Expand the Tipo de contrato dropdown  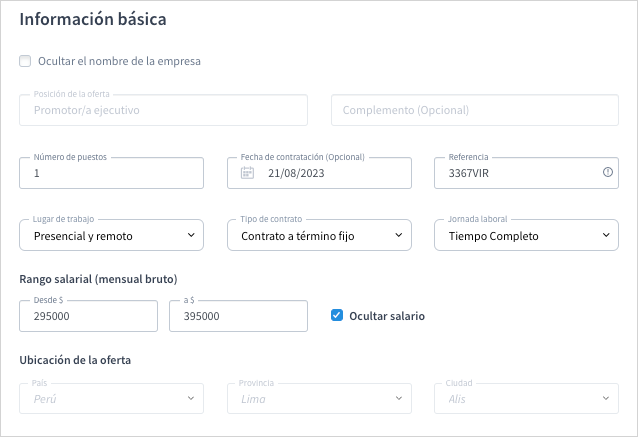click(319, 236)
